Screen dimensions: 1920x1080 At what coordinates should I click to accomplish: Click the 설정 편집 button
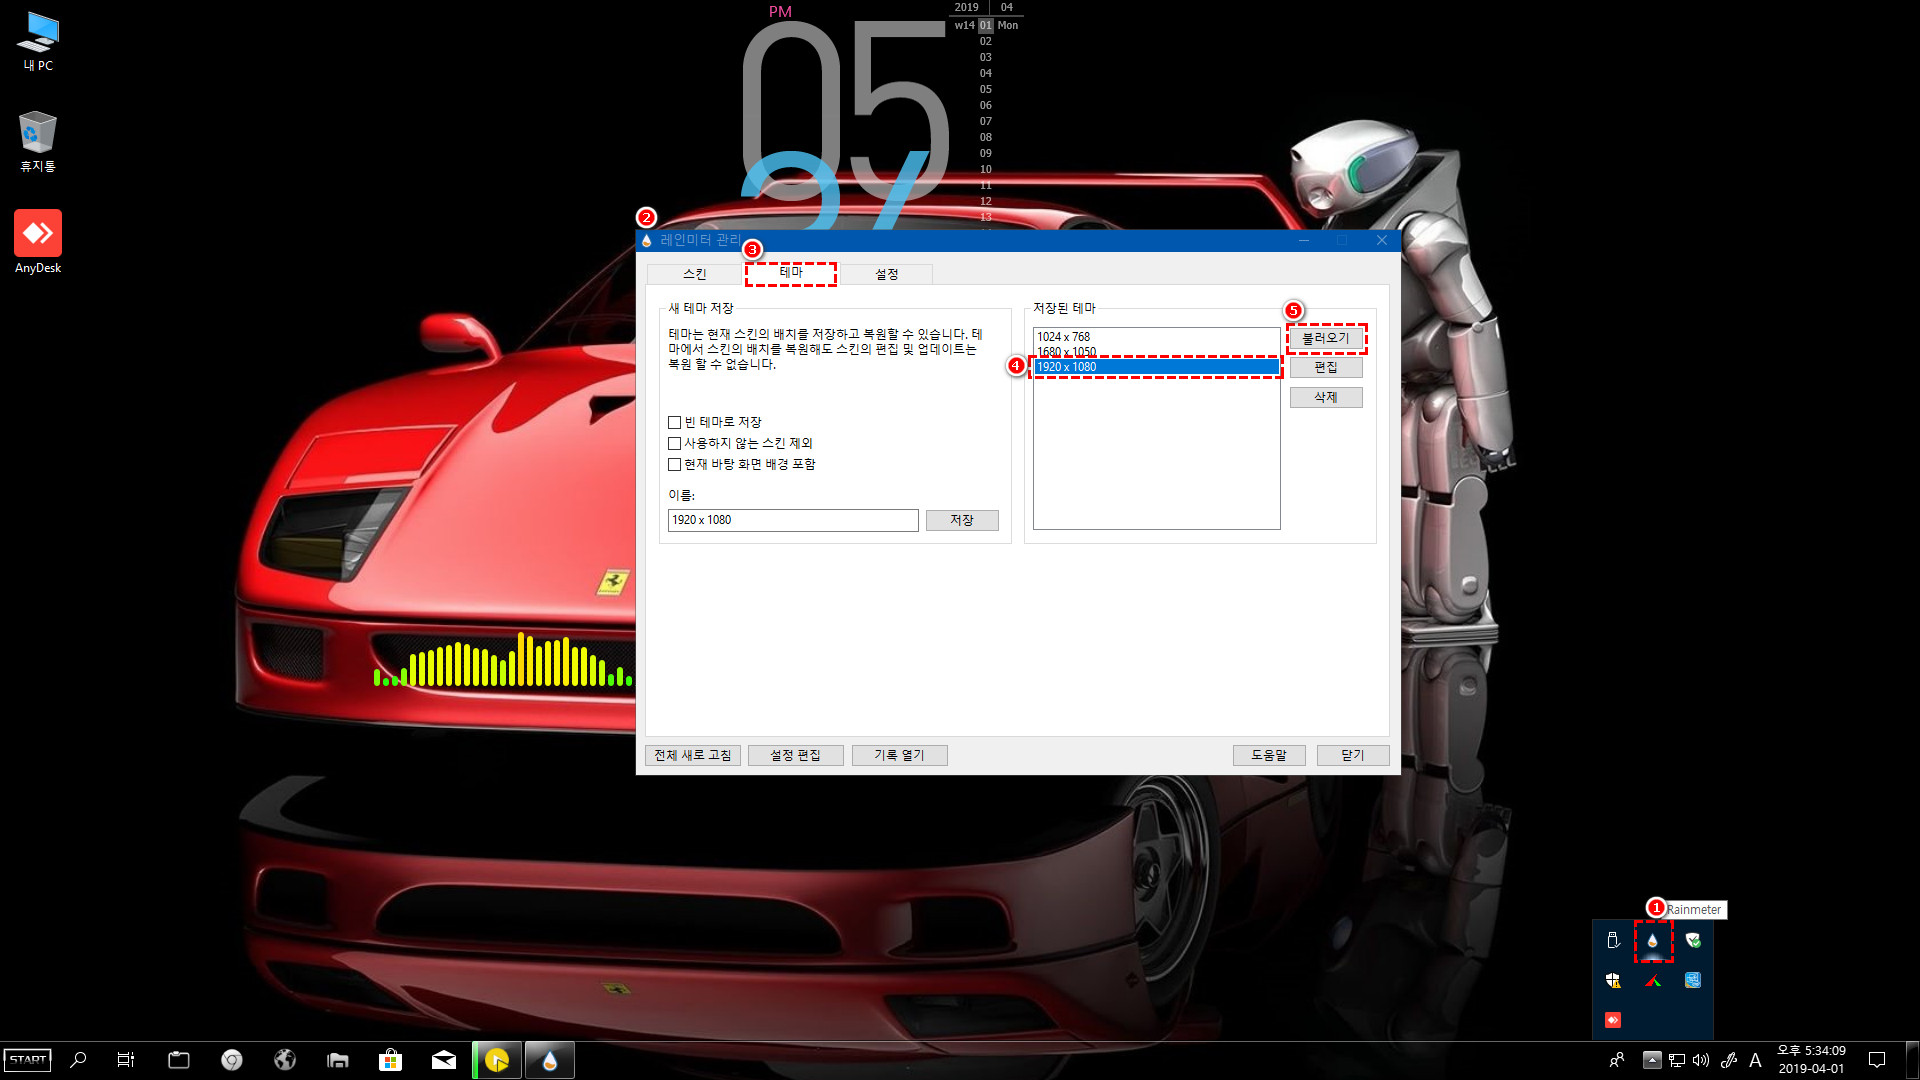pos(796,756)
